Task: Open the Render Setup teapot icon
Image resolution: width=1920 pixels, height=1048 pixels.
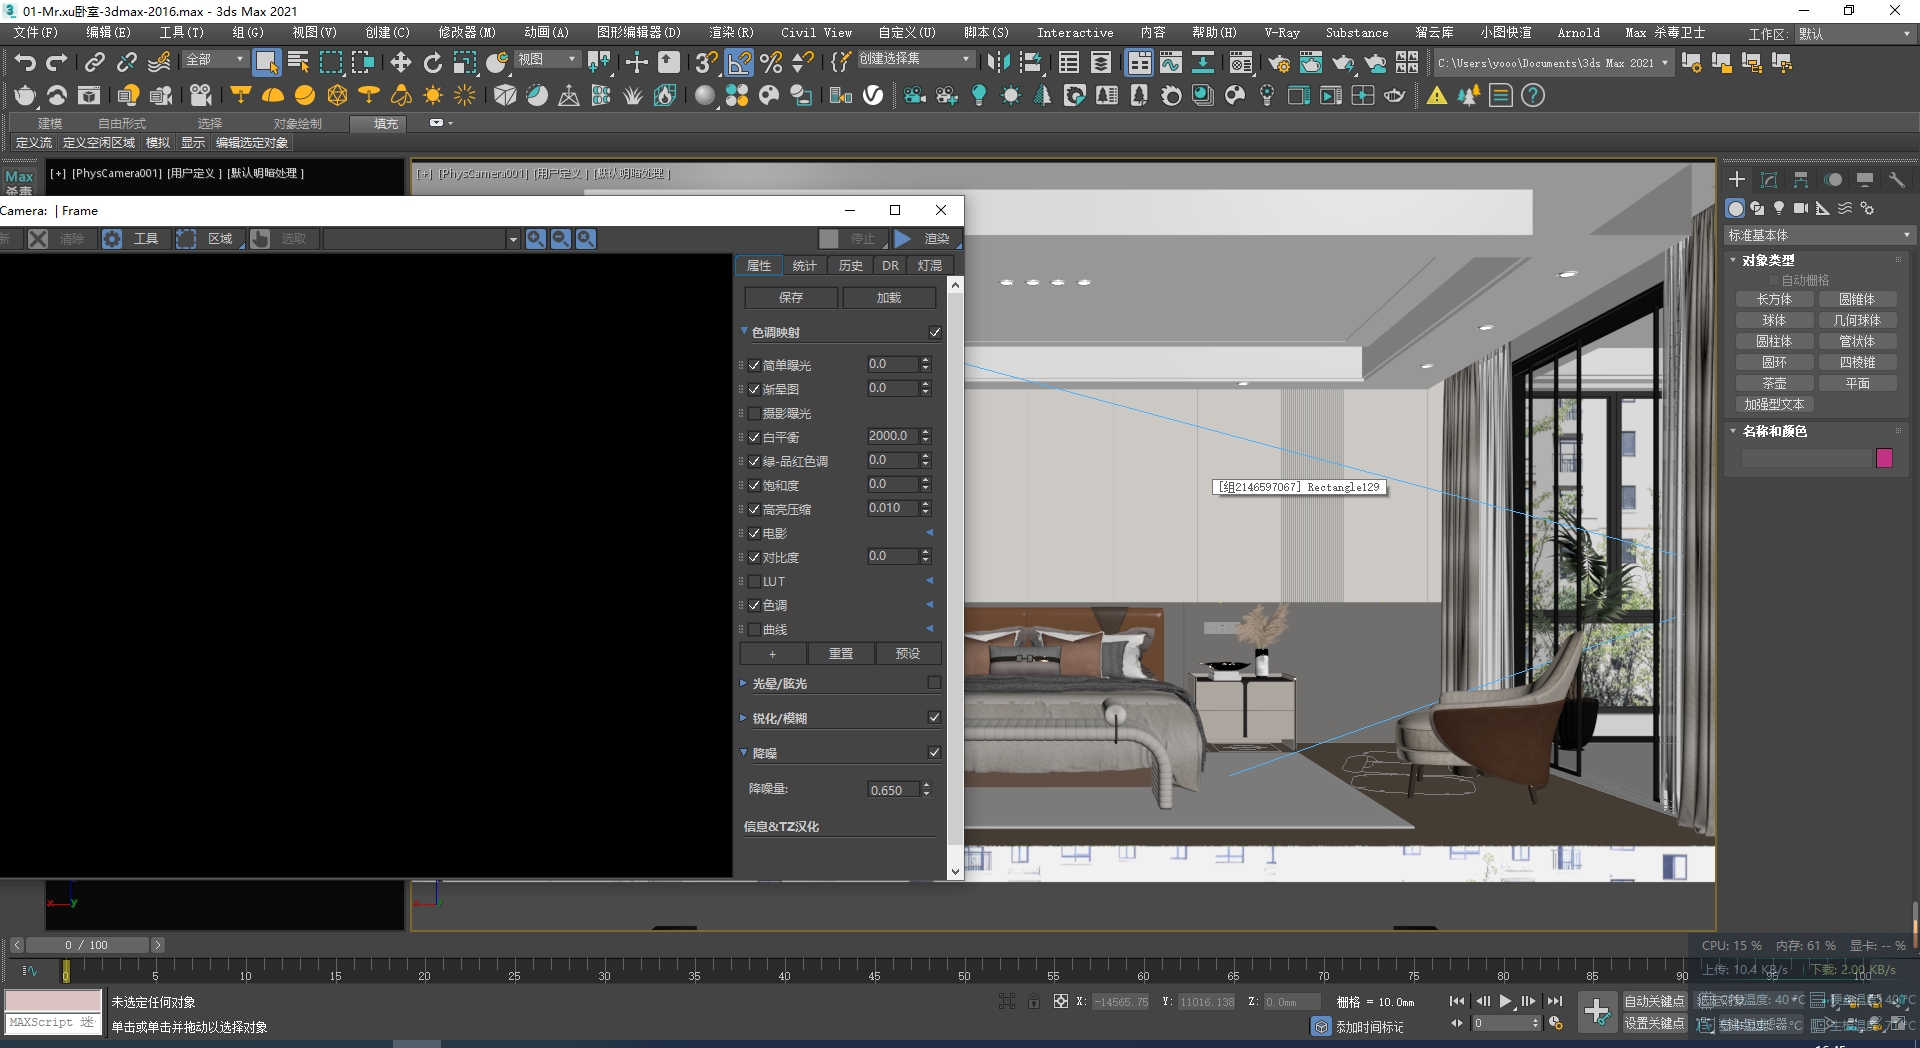Action: tap(1279, 63)
